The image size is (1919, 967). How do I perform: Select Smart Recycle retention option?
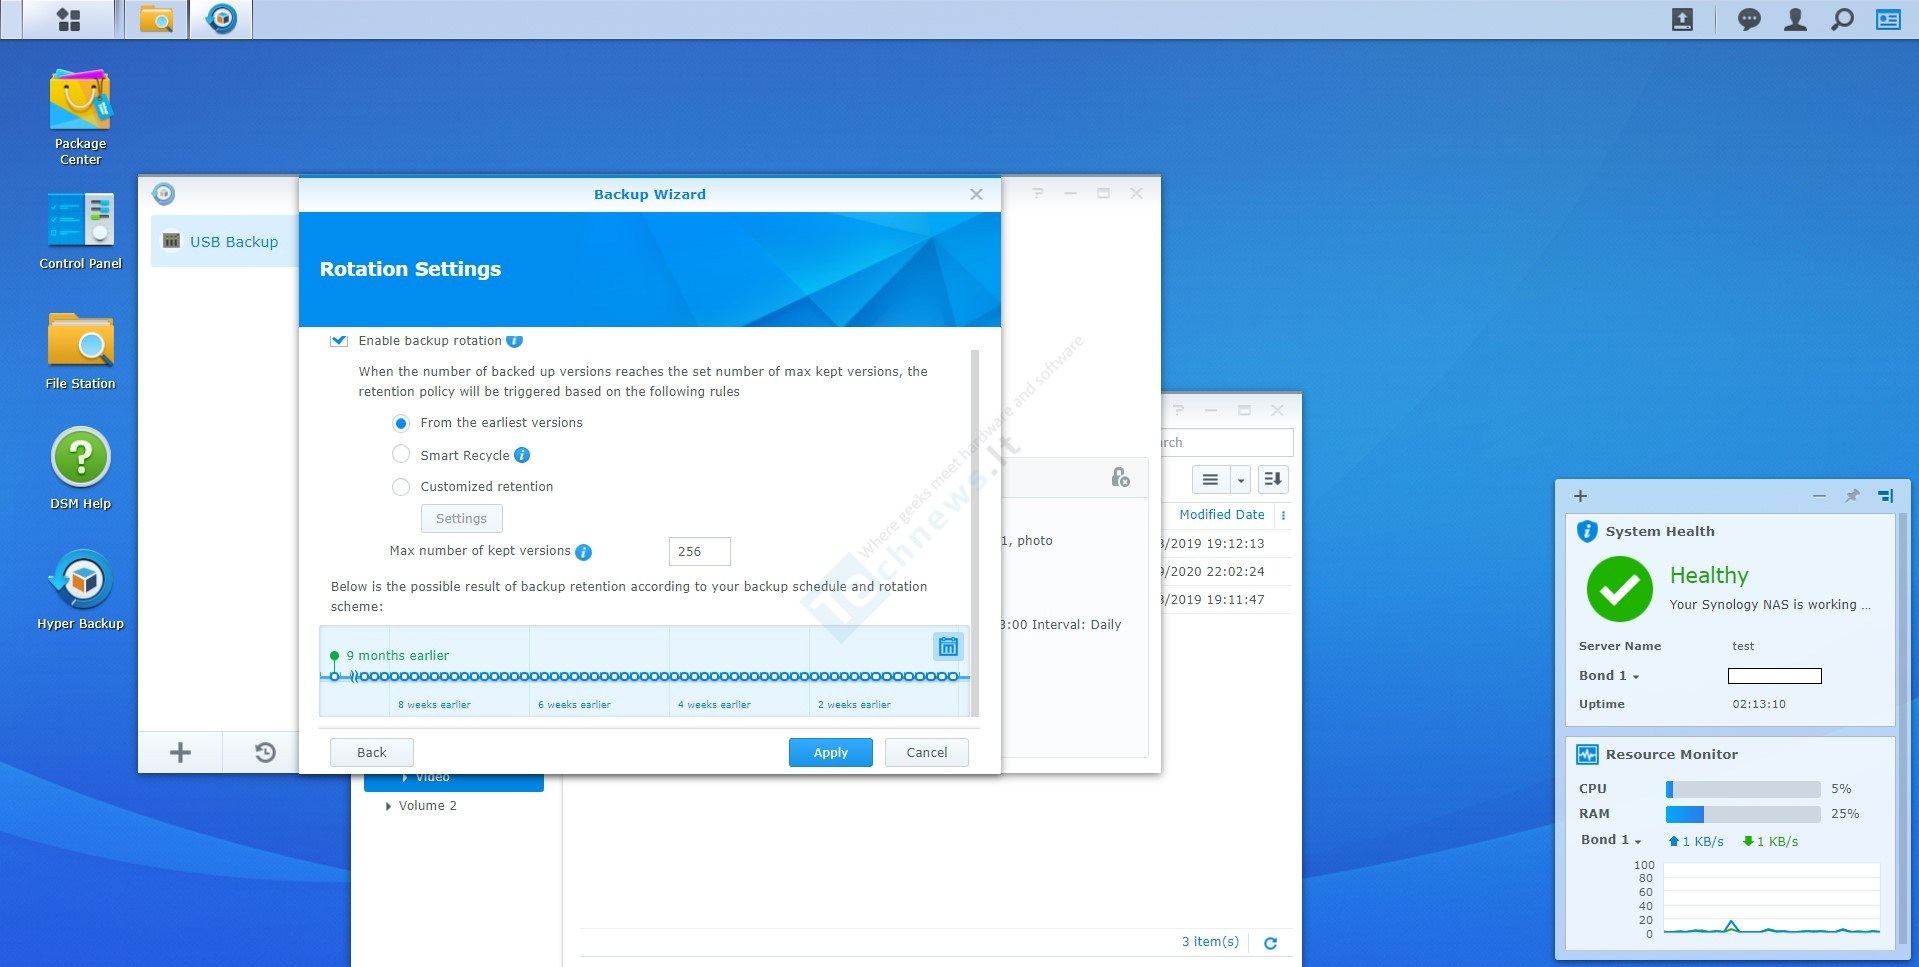coord(401,454)
